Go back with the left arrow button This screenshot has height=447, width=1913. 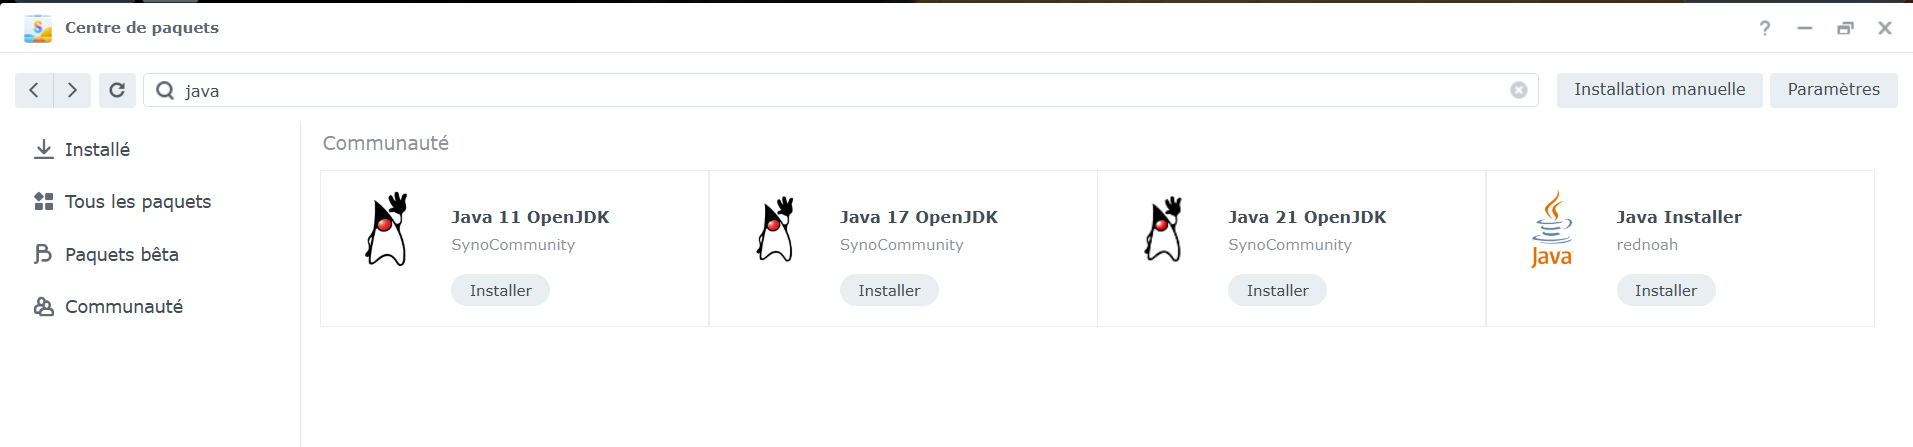34,90
